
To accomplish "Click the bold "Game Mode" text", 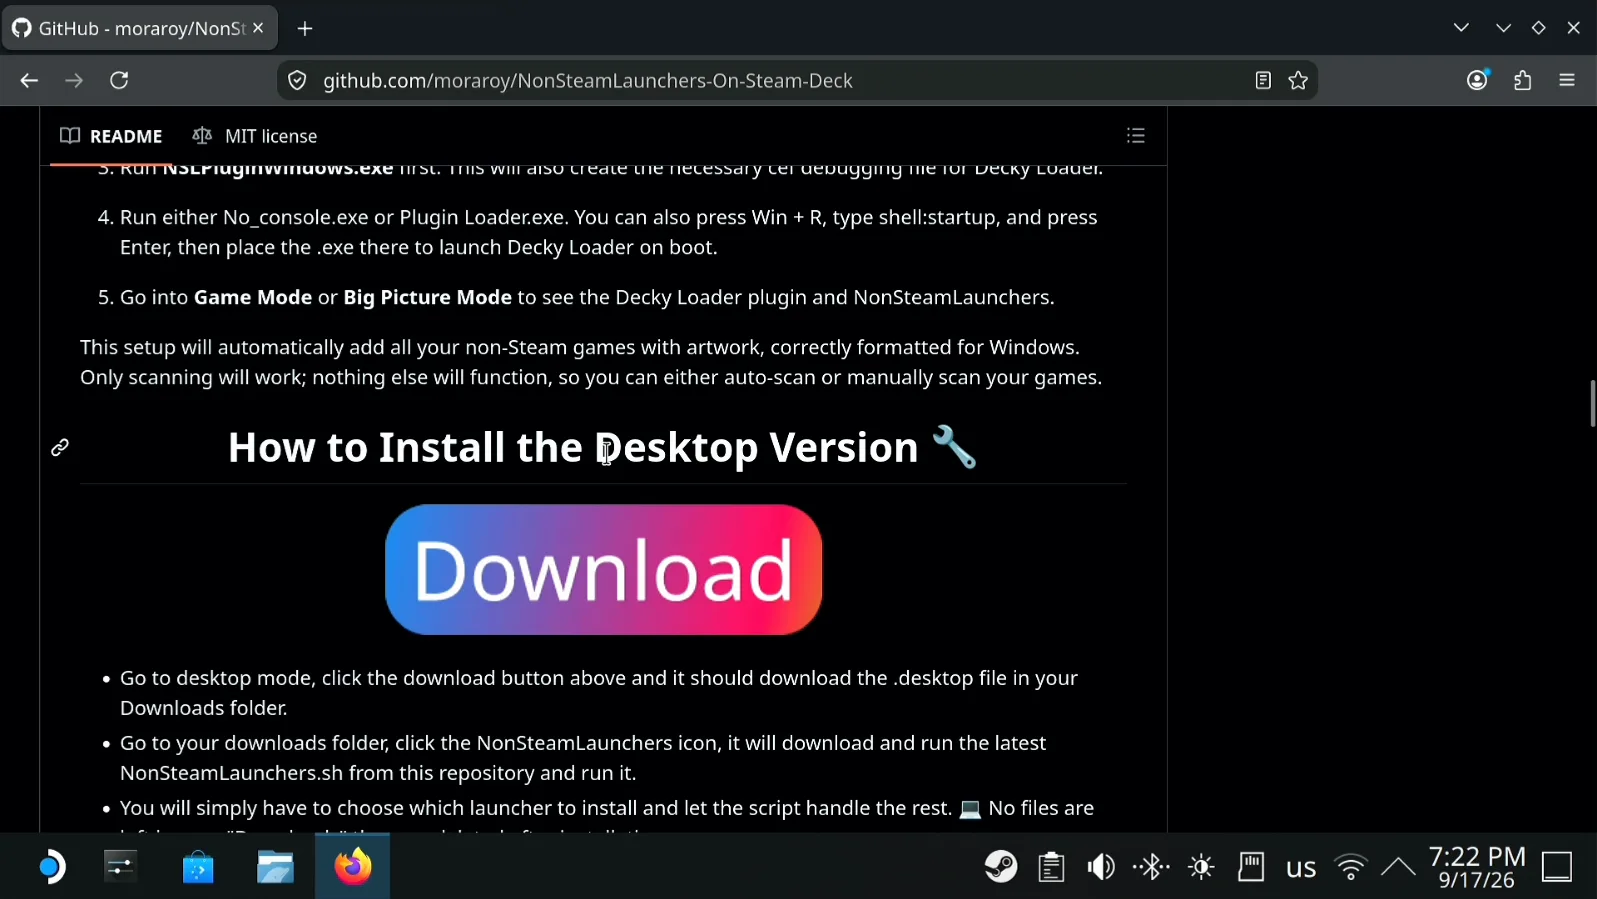I will (x=253, y=298).
